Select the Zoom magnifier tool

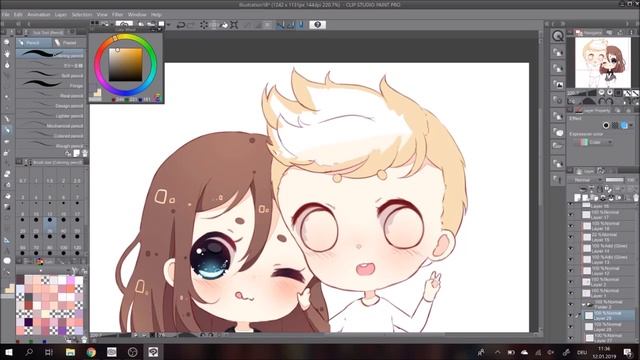tap(7, 42)
